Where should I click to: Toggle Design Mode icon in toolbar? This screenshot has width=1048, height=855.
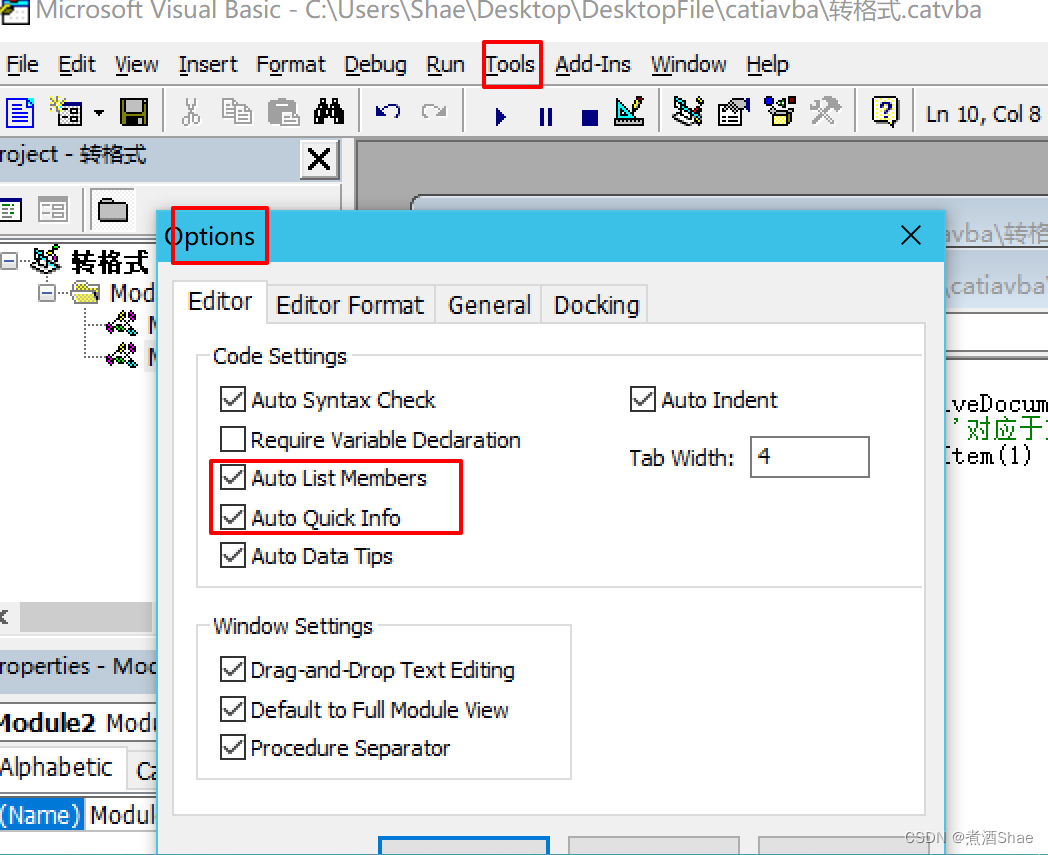point(629,112)
